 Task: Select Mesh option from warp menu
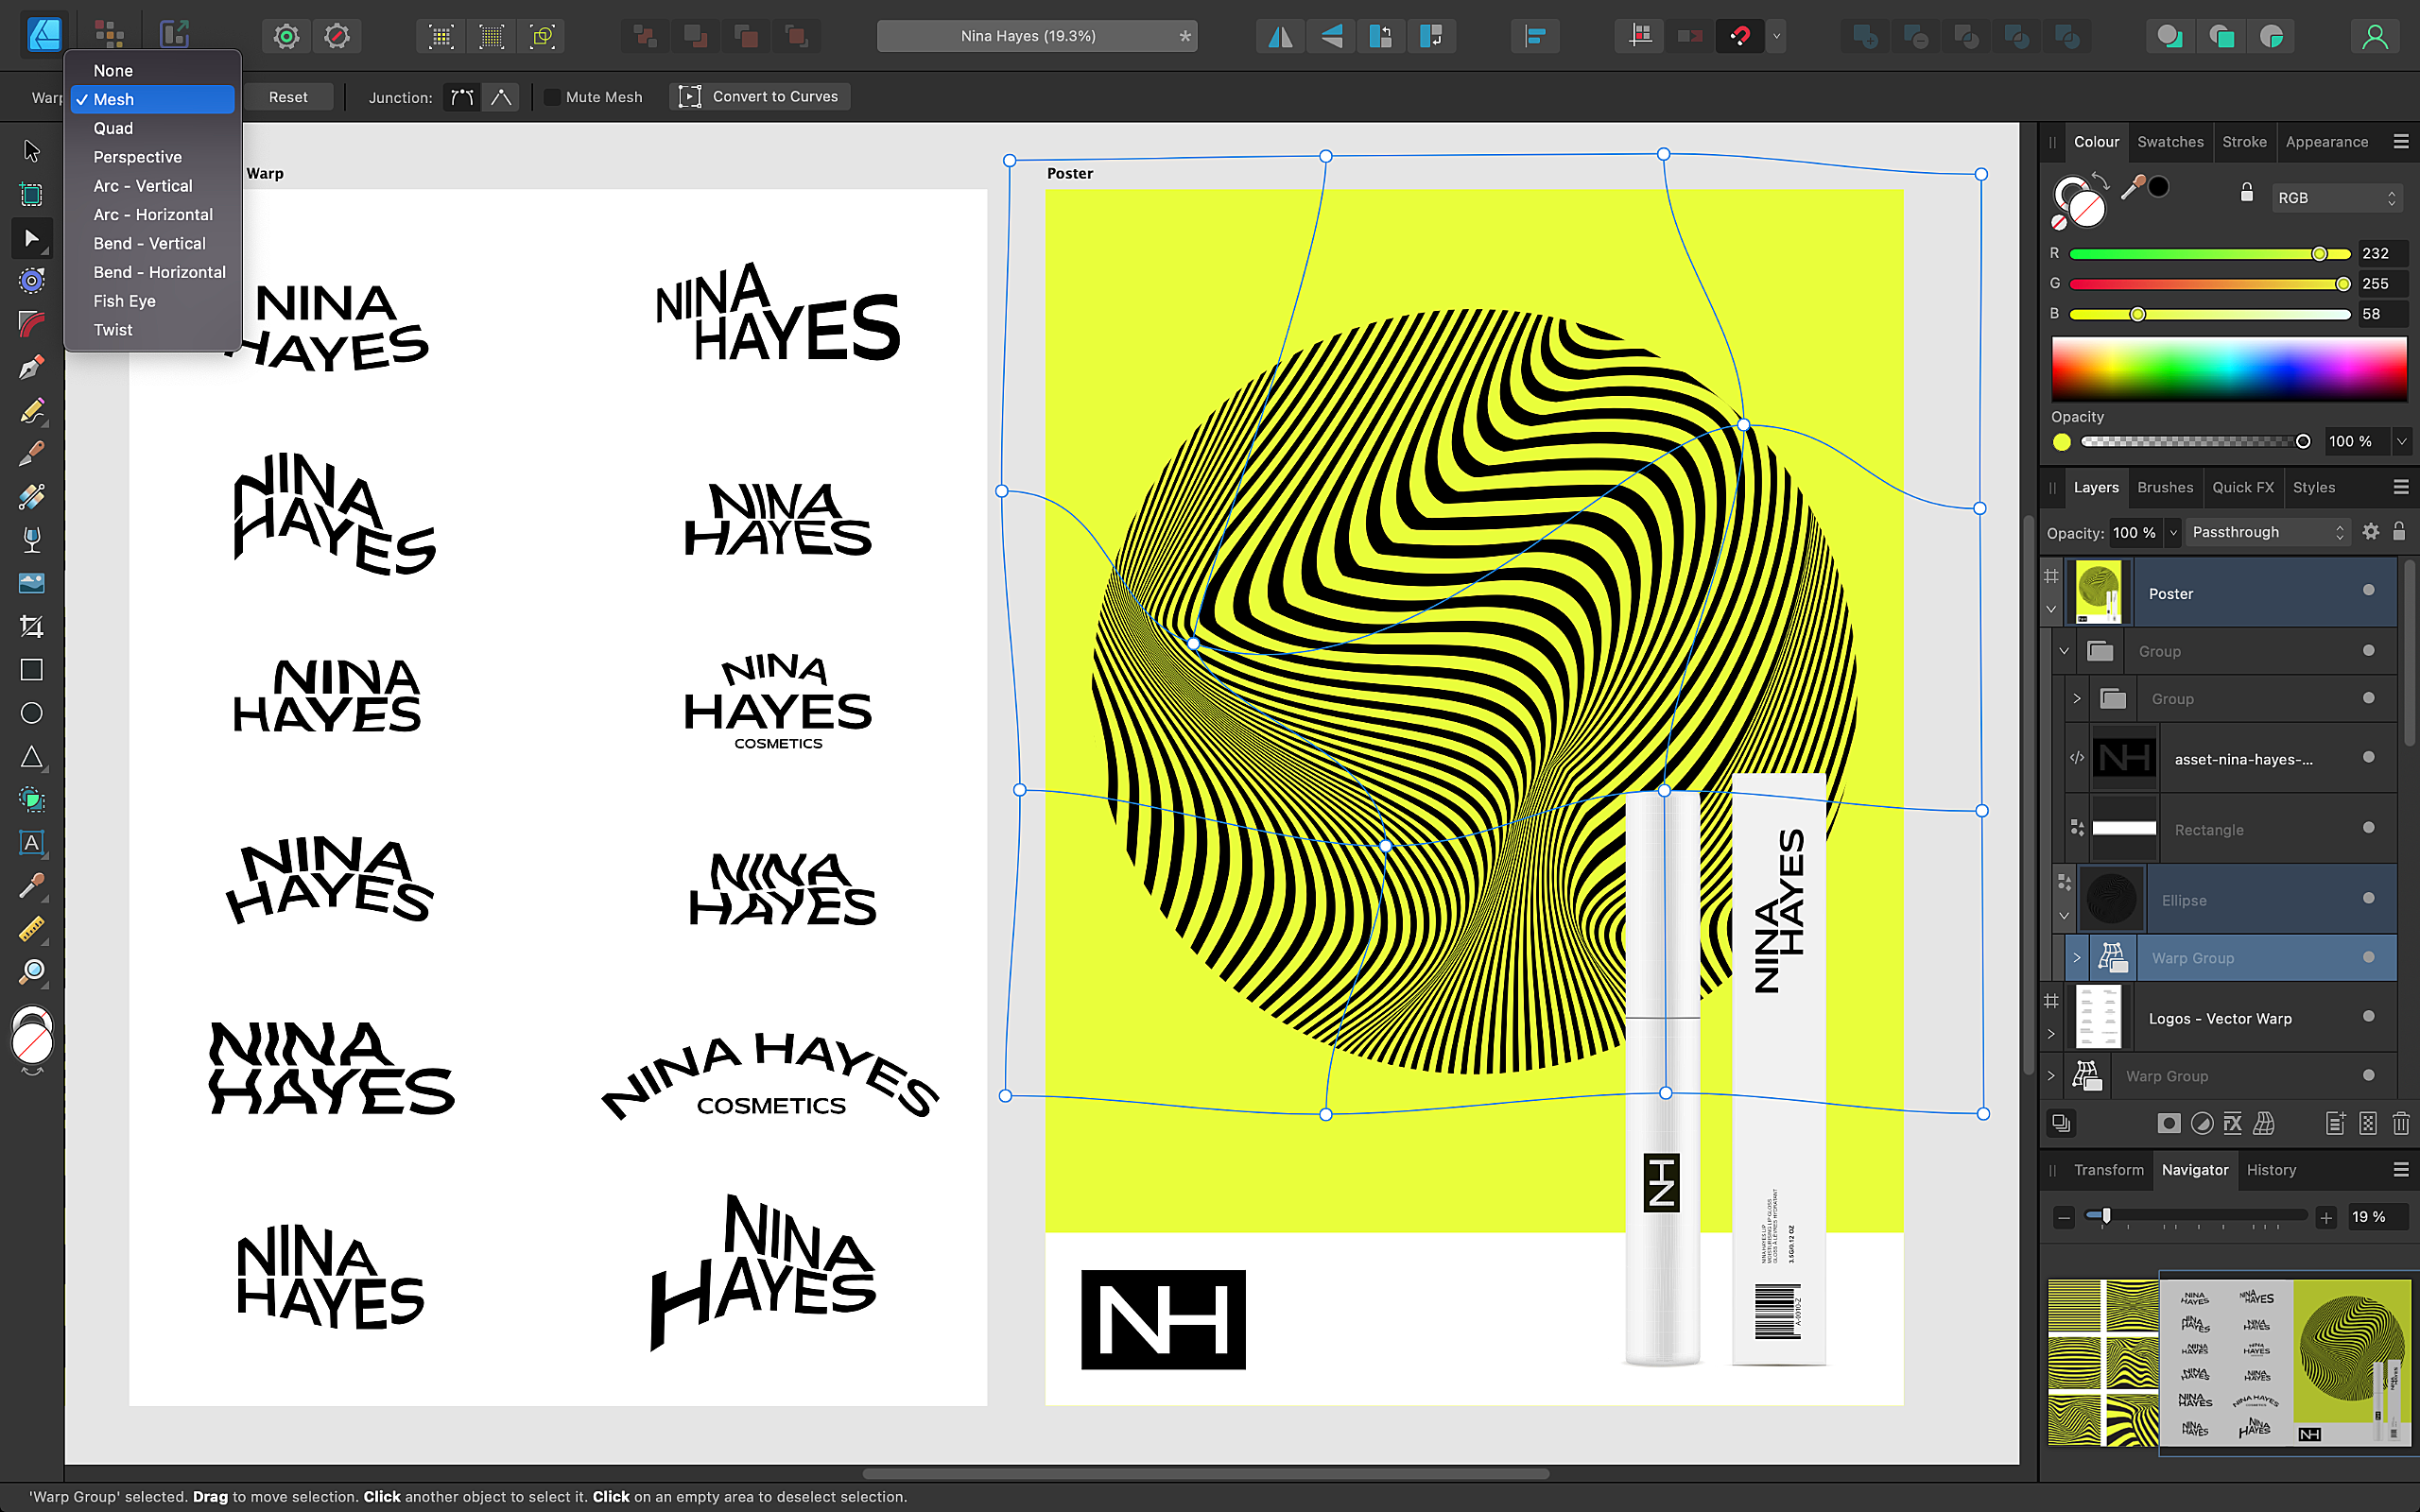pyautogui.click(x=153, y=99)
